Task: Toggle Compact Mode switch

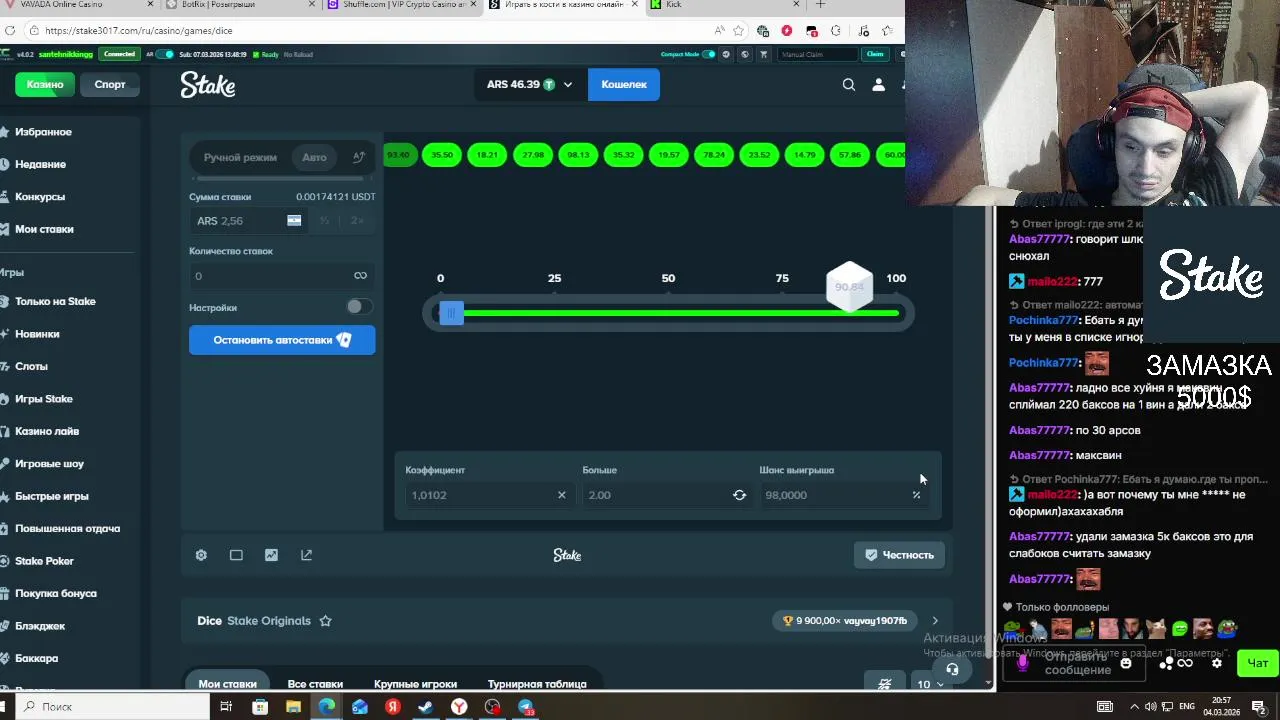Action: point(709,54)
